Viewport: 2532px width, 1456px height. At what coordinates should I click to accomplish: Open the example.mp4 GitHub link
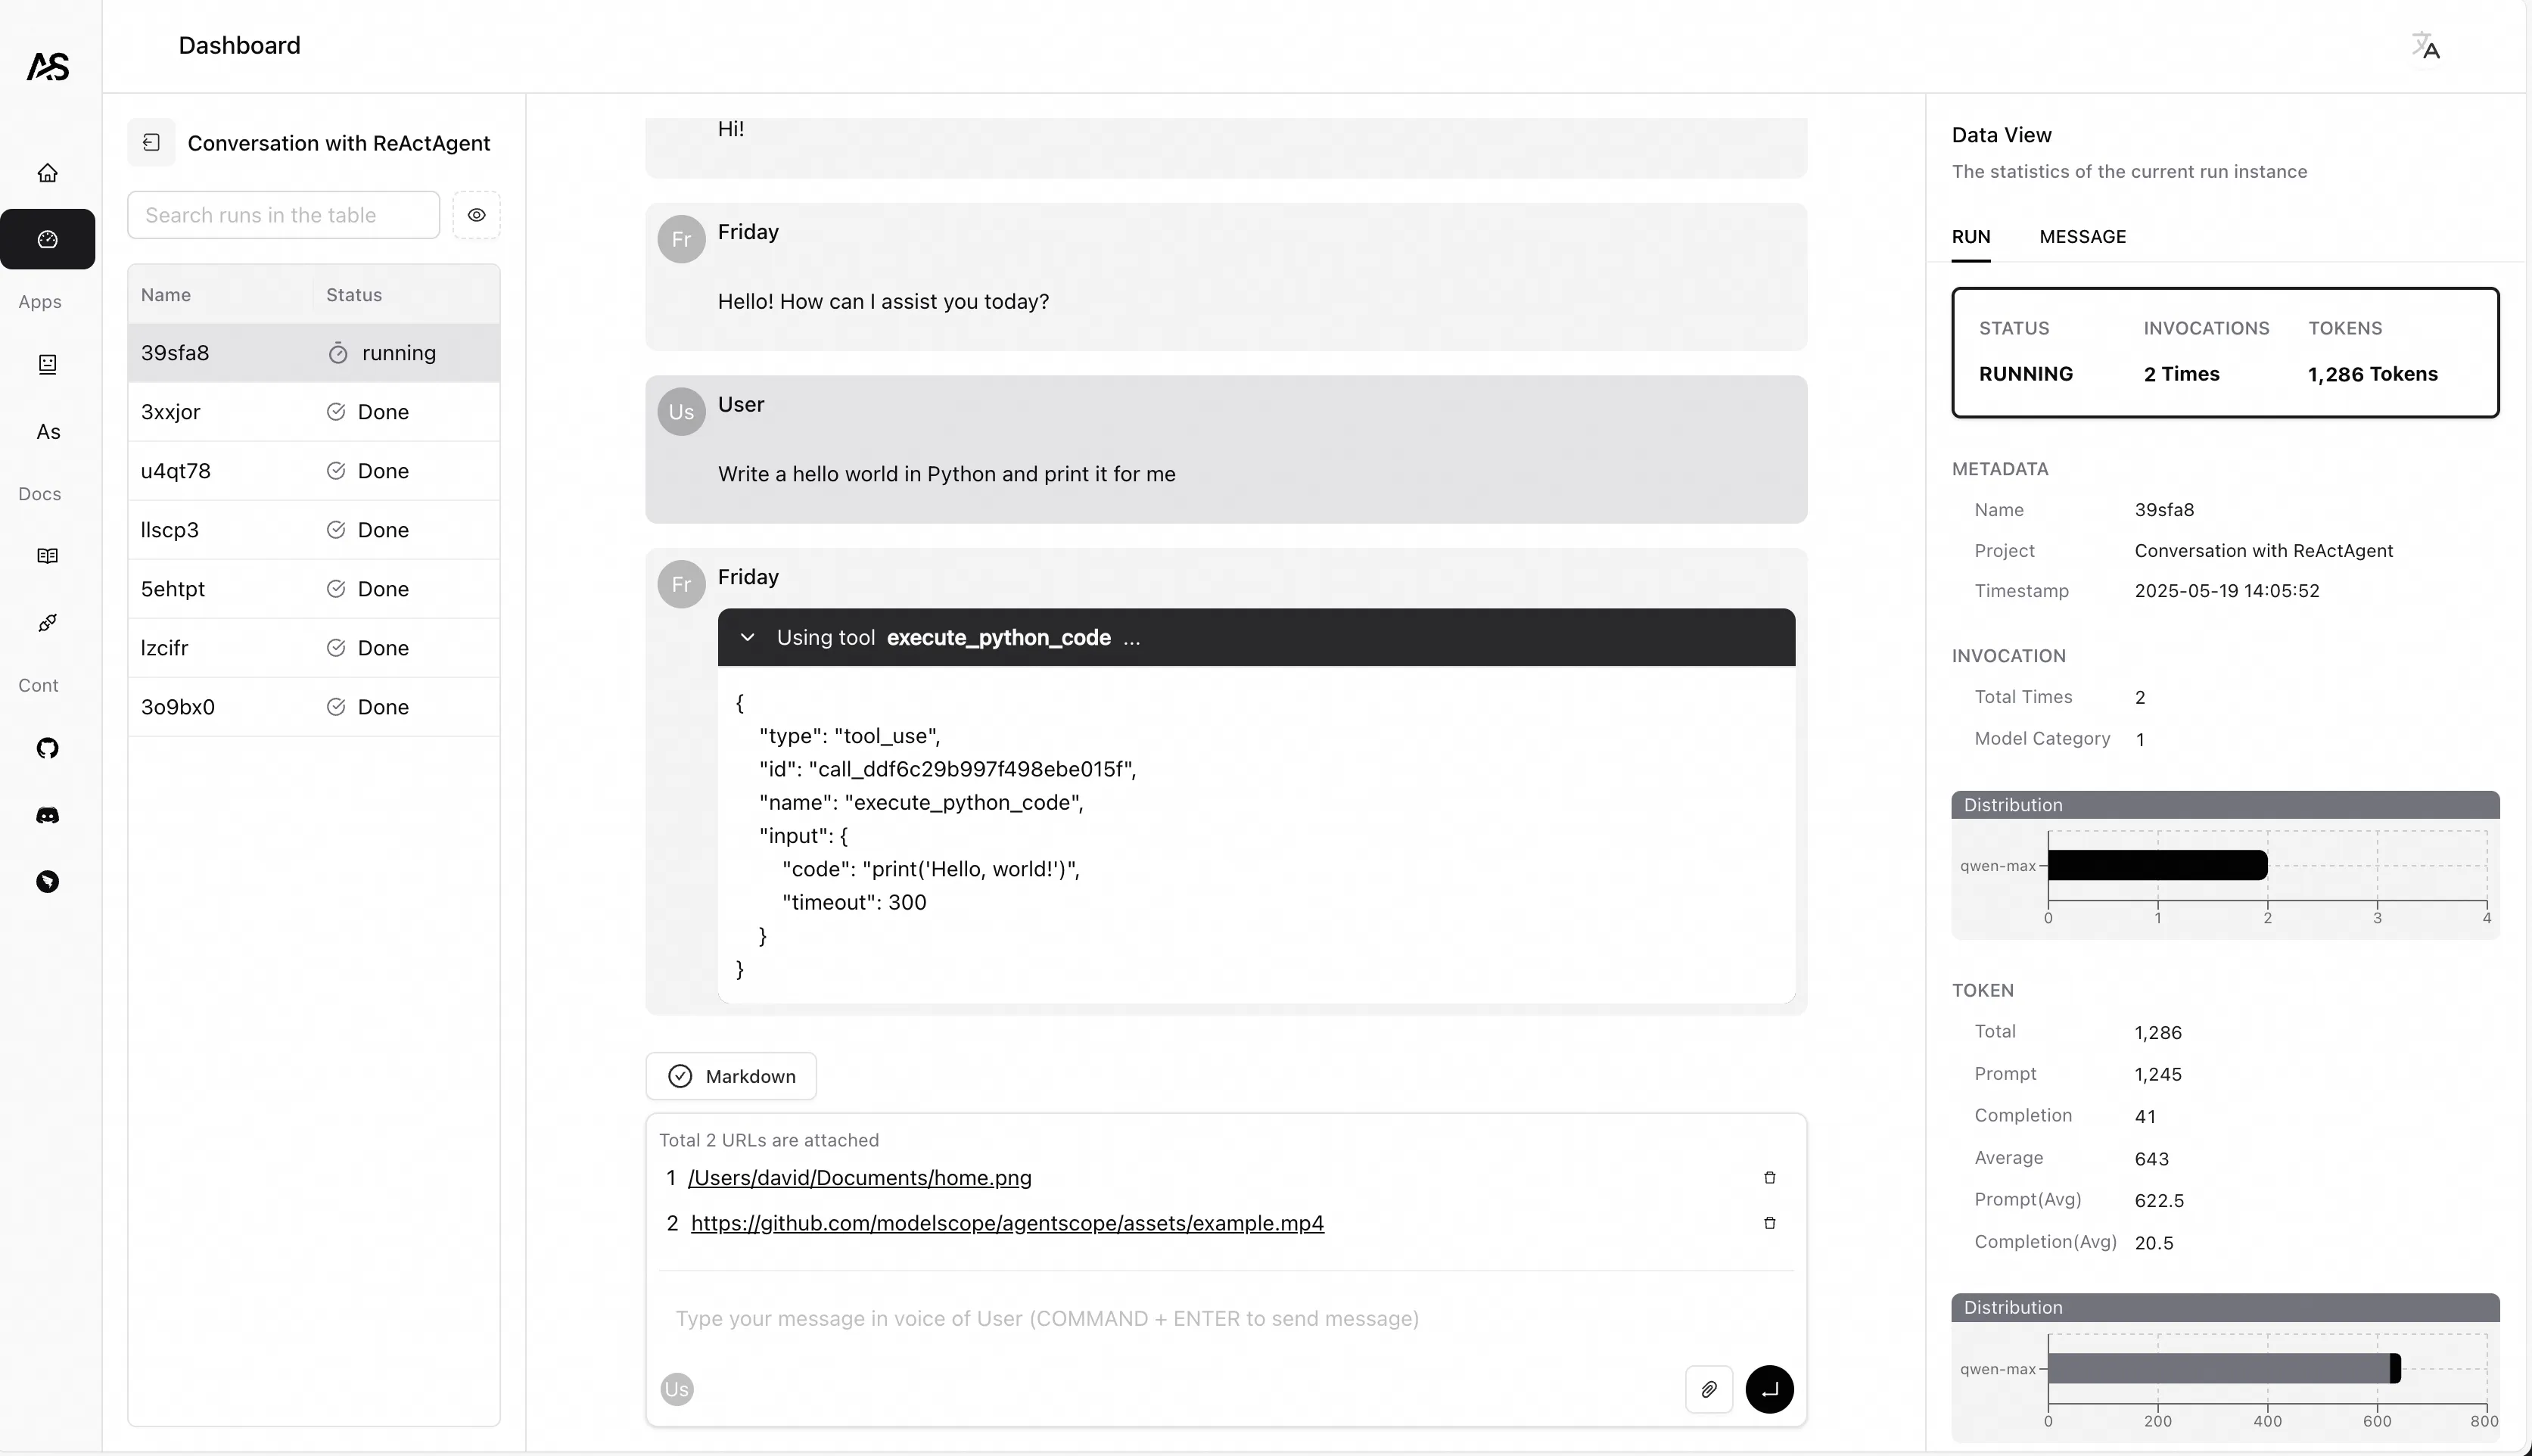pyautogui.click(x=1007, y=1223)
